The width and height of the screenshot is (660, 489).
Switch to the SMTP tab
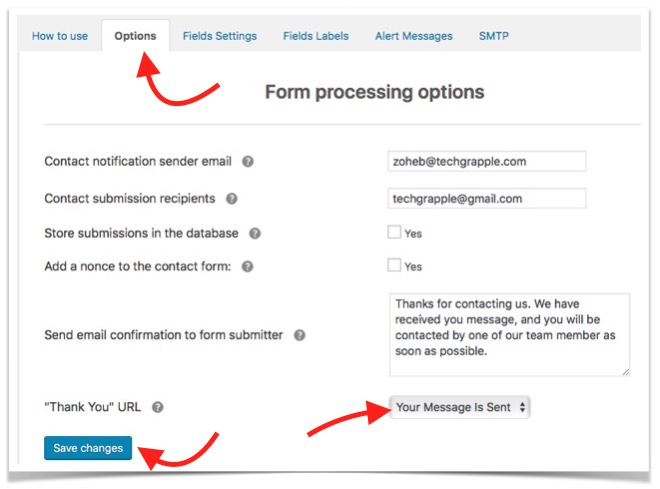[494, 36]
